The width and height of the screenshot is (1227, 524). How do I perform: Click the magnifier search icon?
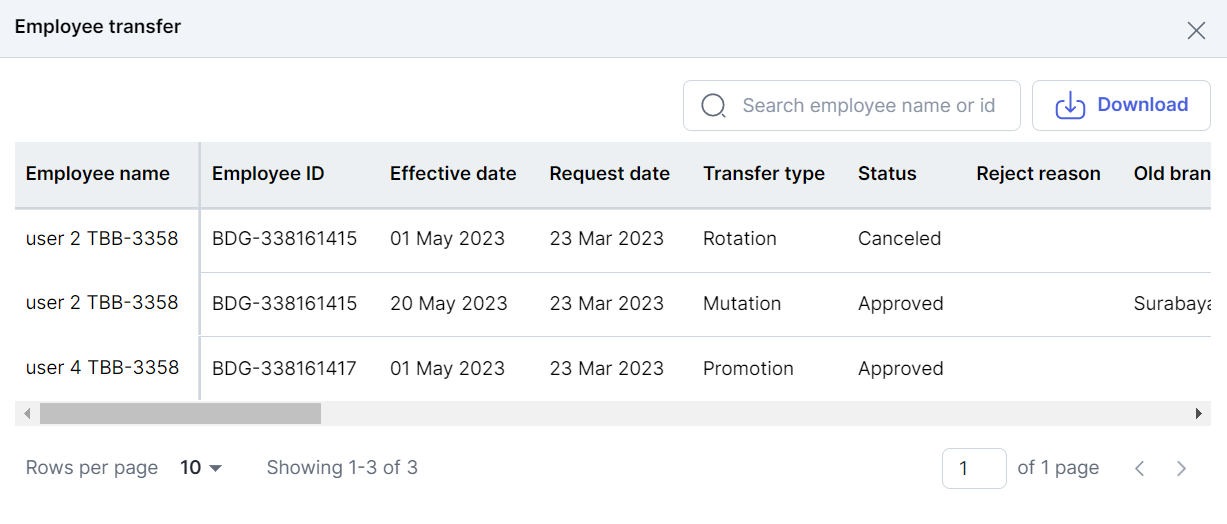click(713, 106)
